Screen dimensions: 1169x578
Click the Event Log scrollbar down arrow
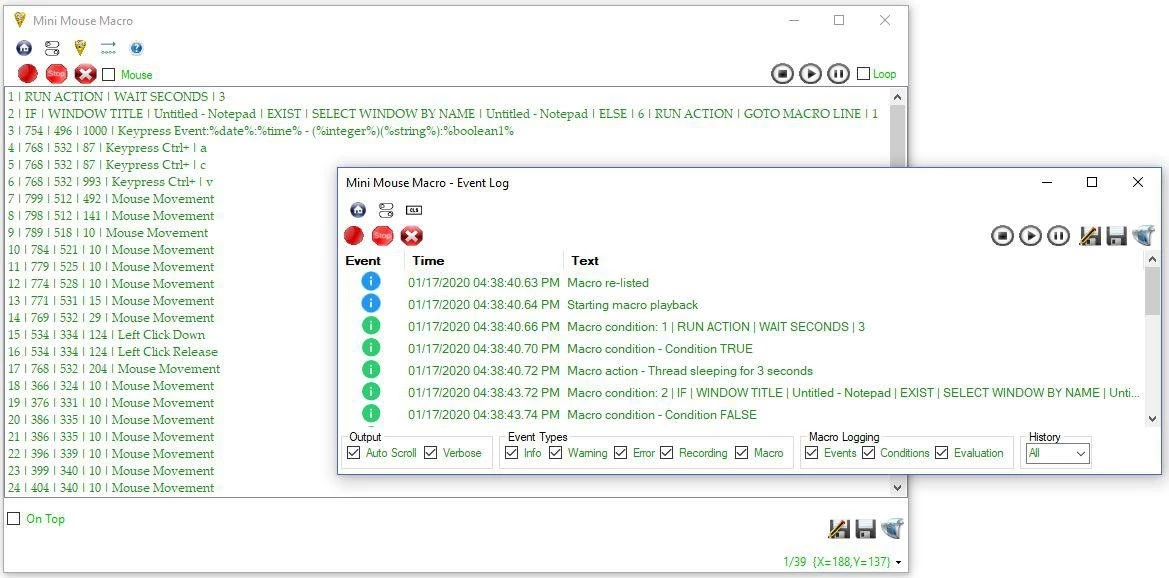(1153, 419)
